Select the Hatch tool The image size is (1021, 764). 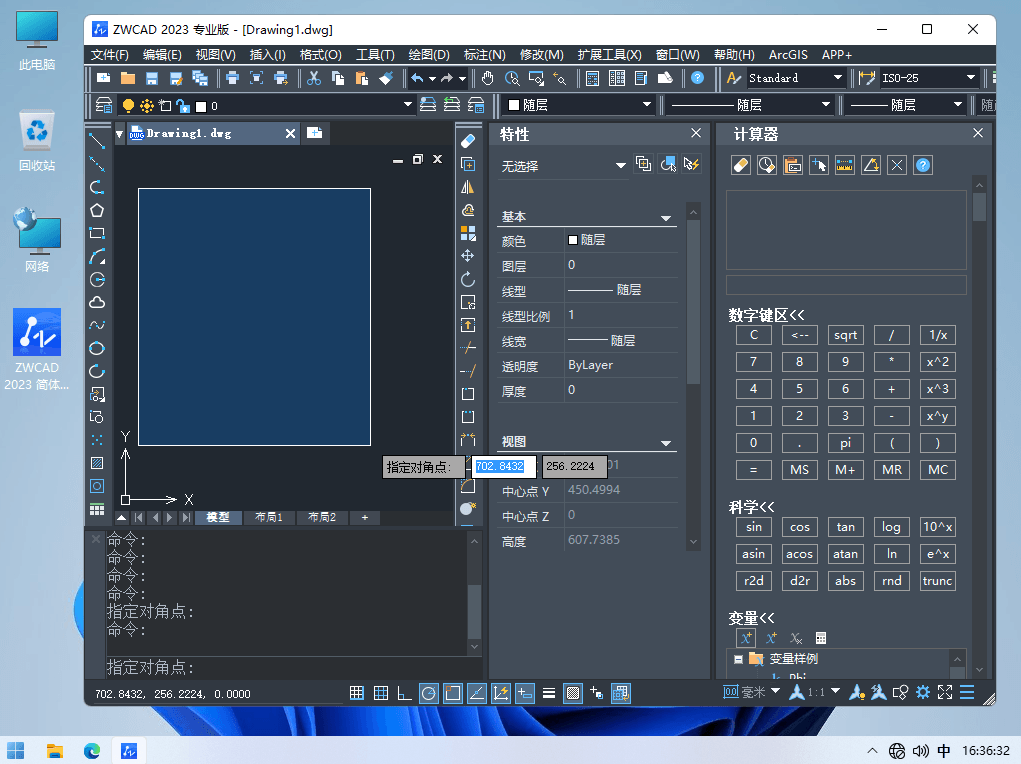tap(97, 463)
